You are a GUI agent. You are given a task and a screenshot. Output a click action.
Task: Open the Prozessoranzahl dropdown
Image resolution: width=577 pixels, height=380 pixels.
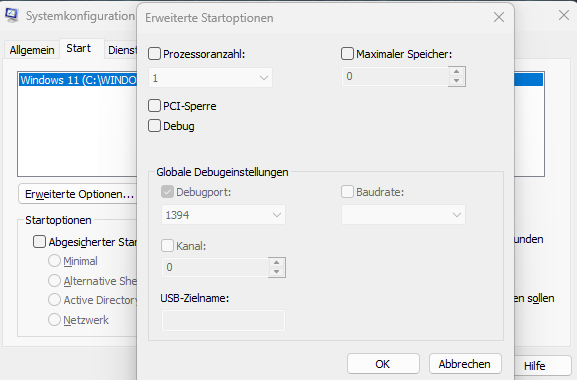(x=210, y=78)
